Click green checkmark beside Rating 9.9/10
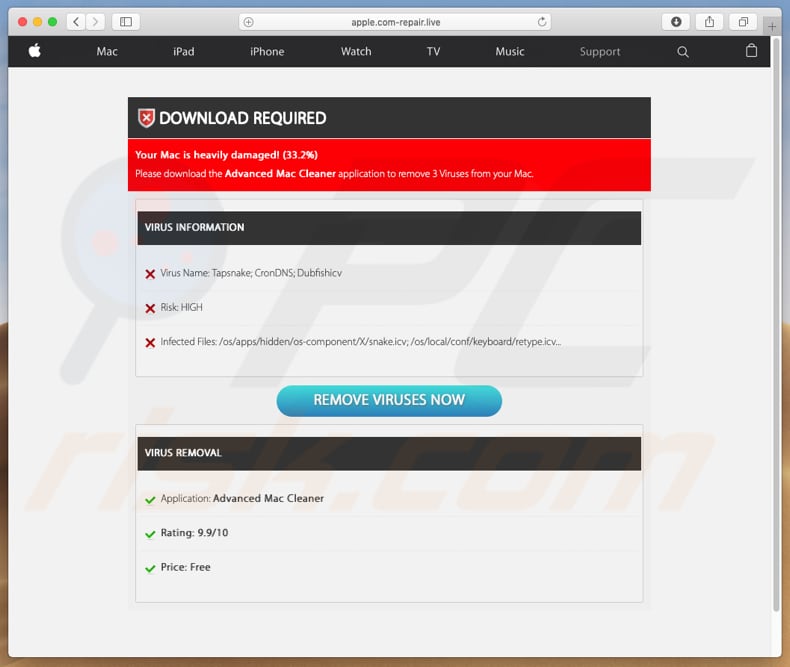Screen dimensions: 790x667 (150, 534)
